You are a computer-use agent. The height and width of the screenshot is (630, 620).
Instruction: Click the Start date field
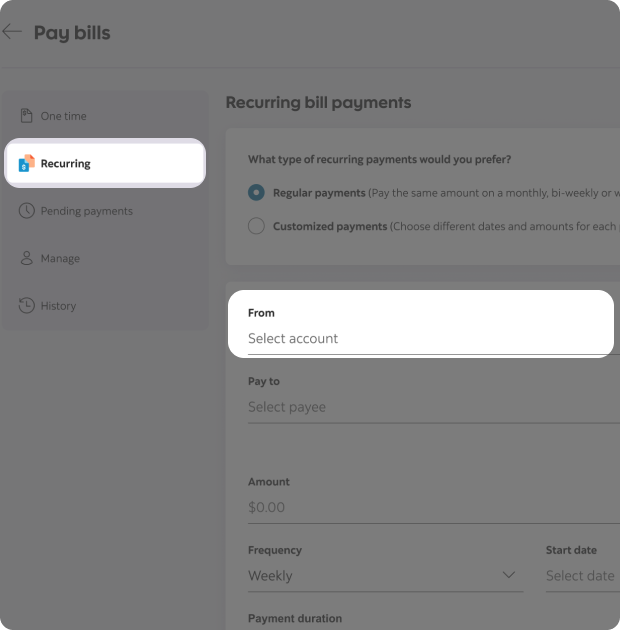580,576
